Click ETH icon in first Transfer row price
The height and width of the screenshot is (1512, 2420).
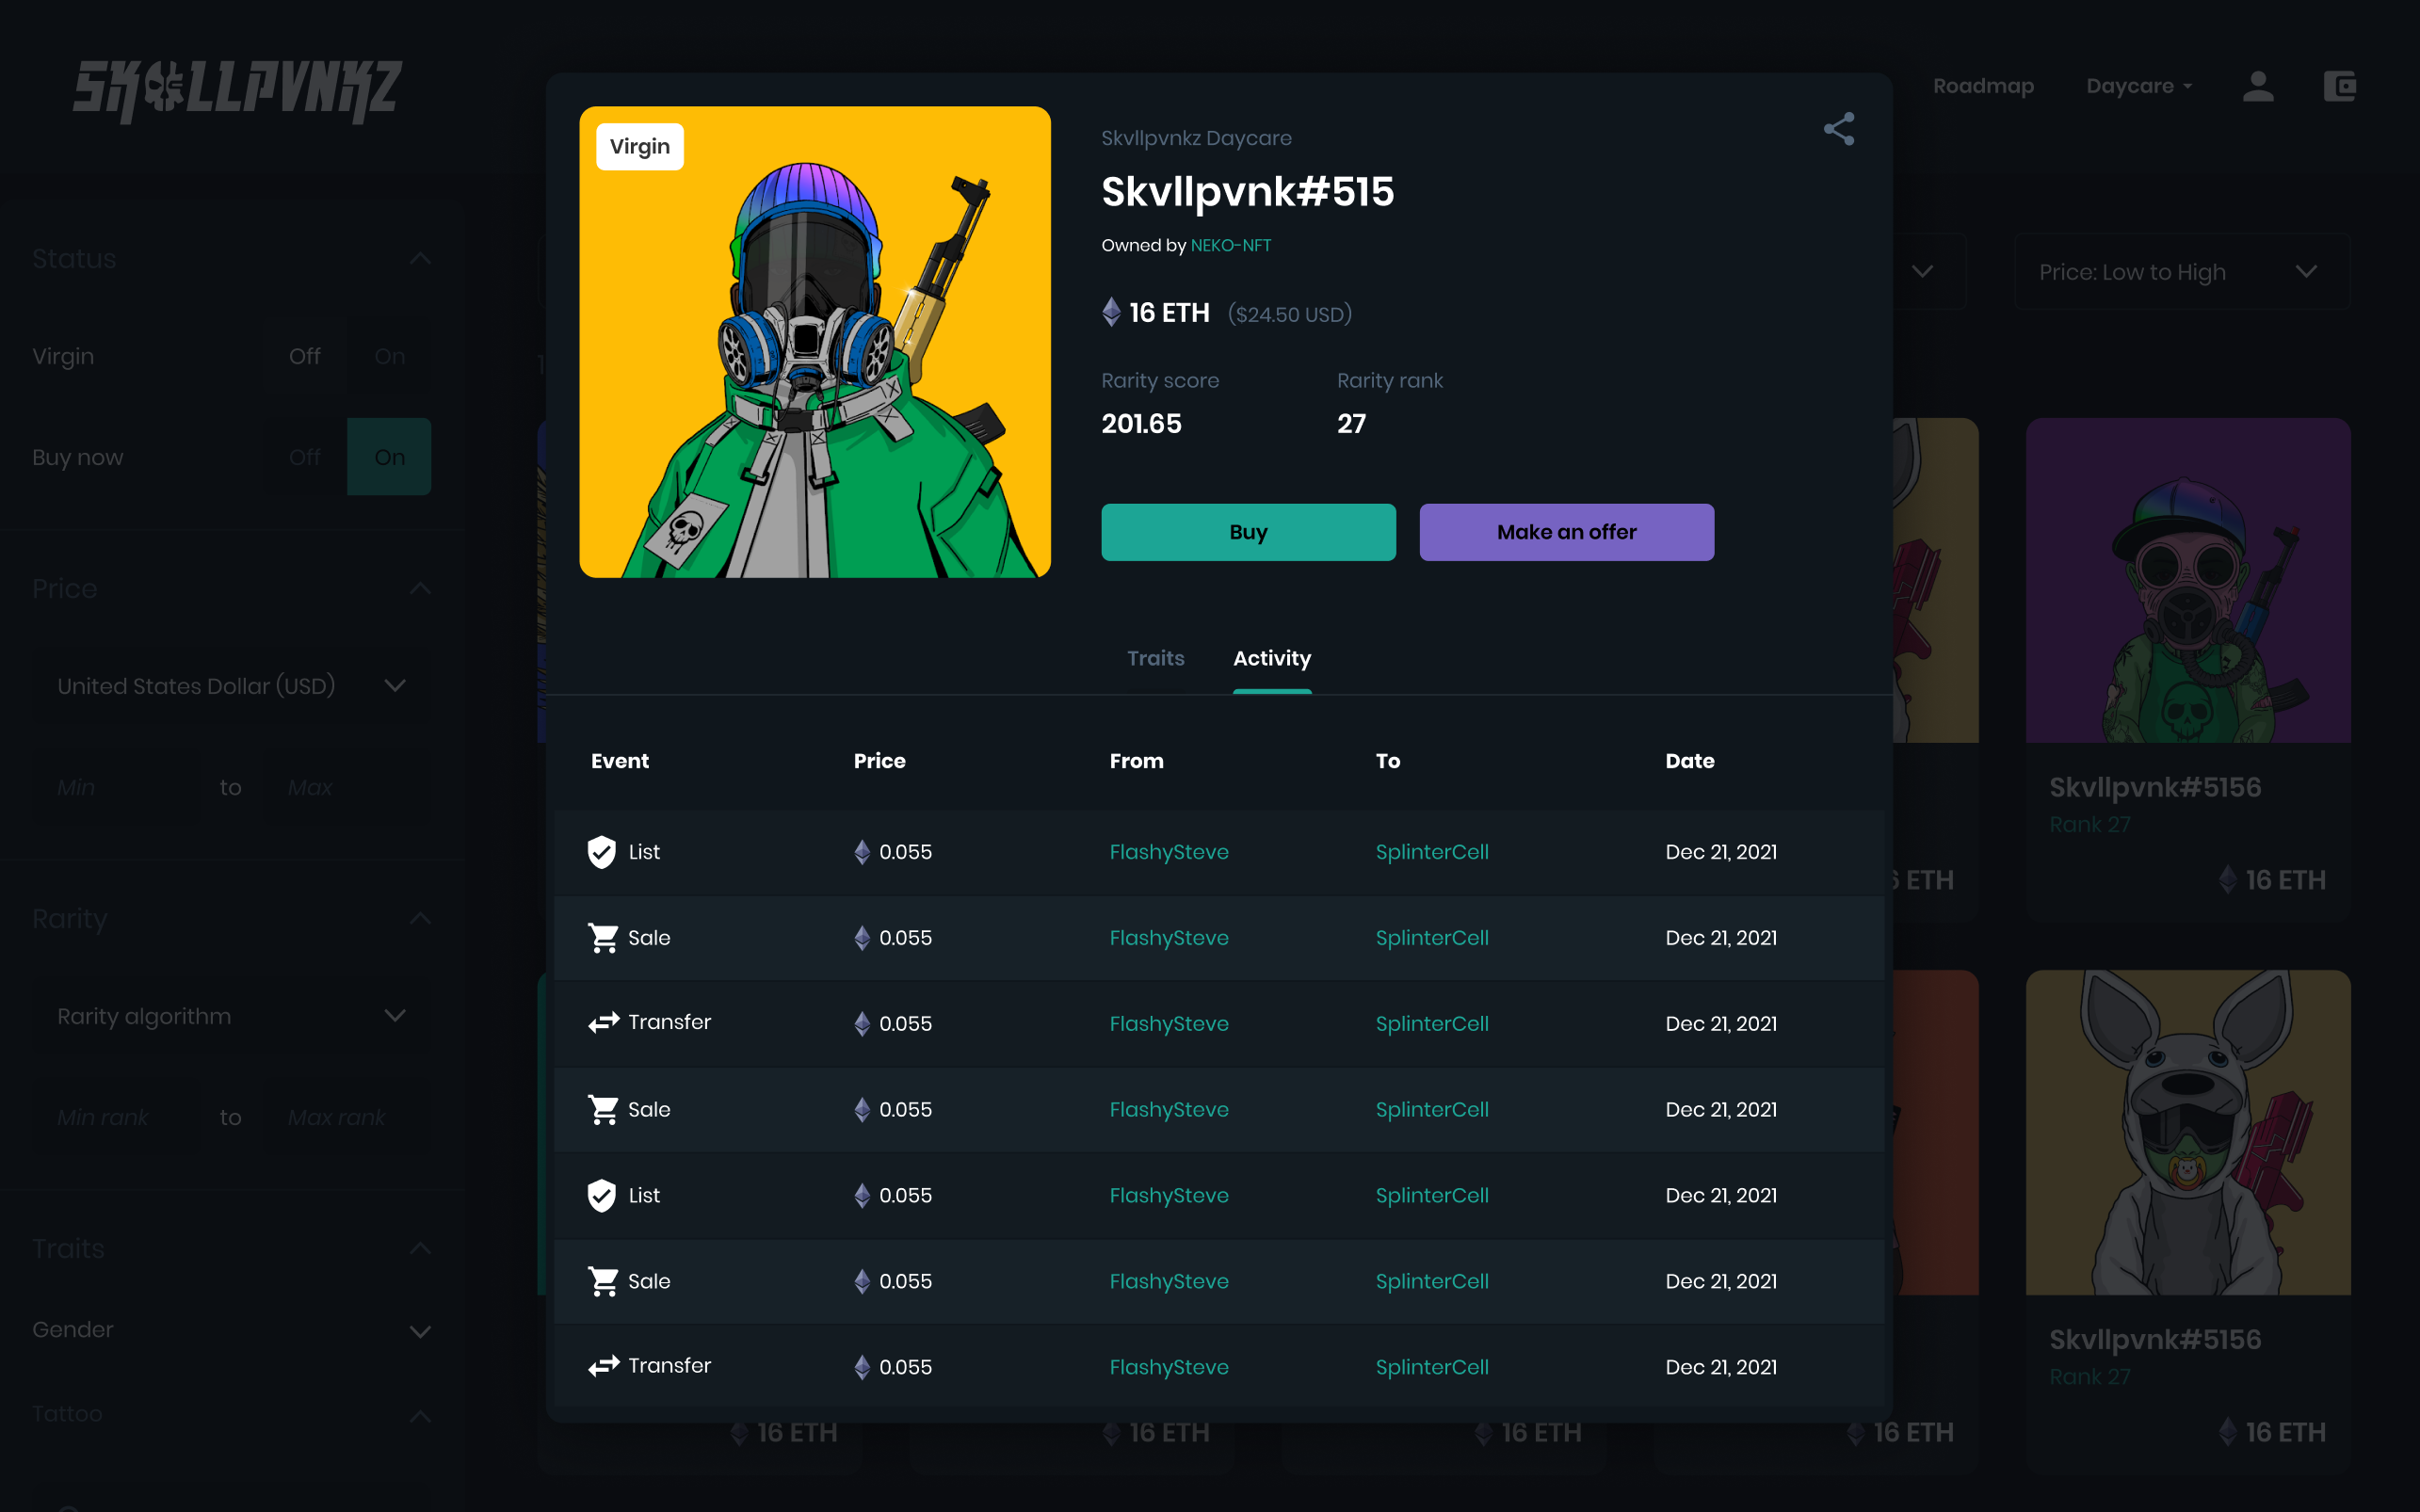pos(862,1023)
